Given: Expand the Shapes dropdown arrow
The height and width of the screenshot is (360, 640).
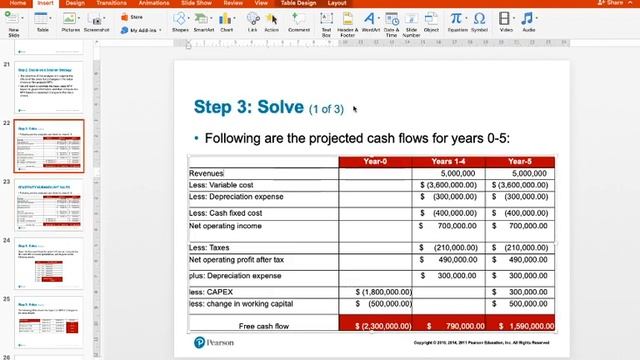Looking at the screenshot, I should click(189, 18).
